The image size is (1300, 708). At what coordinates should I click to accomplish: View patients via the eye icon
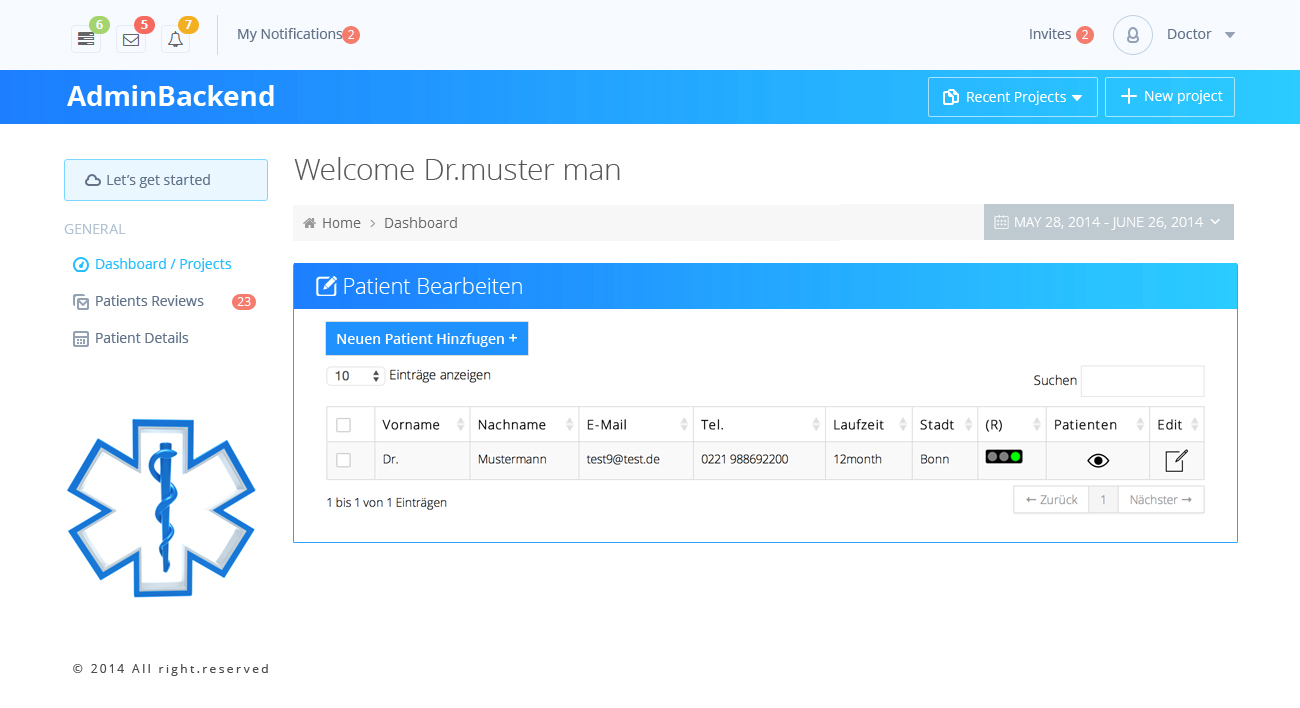pos(1098,460)
